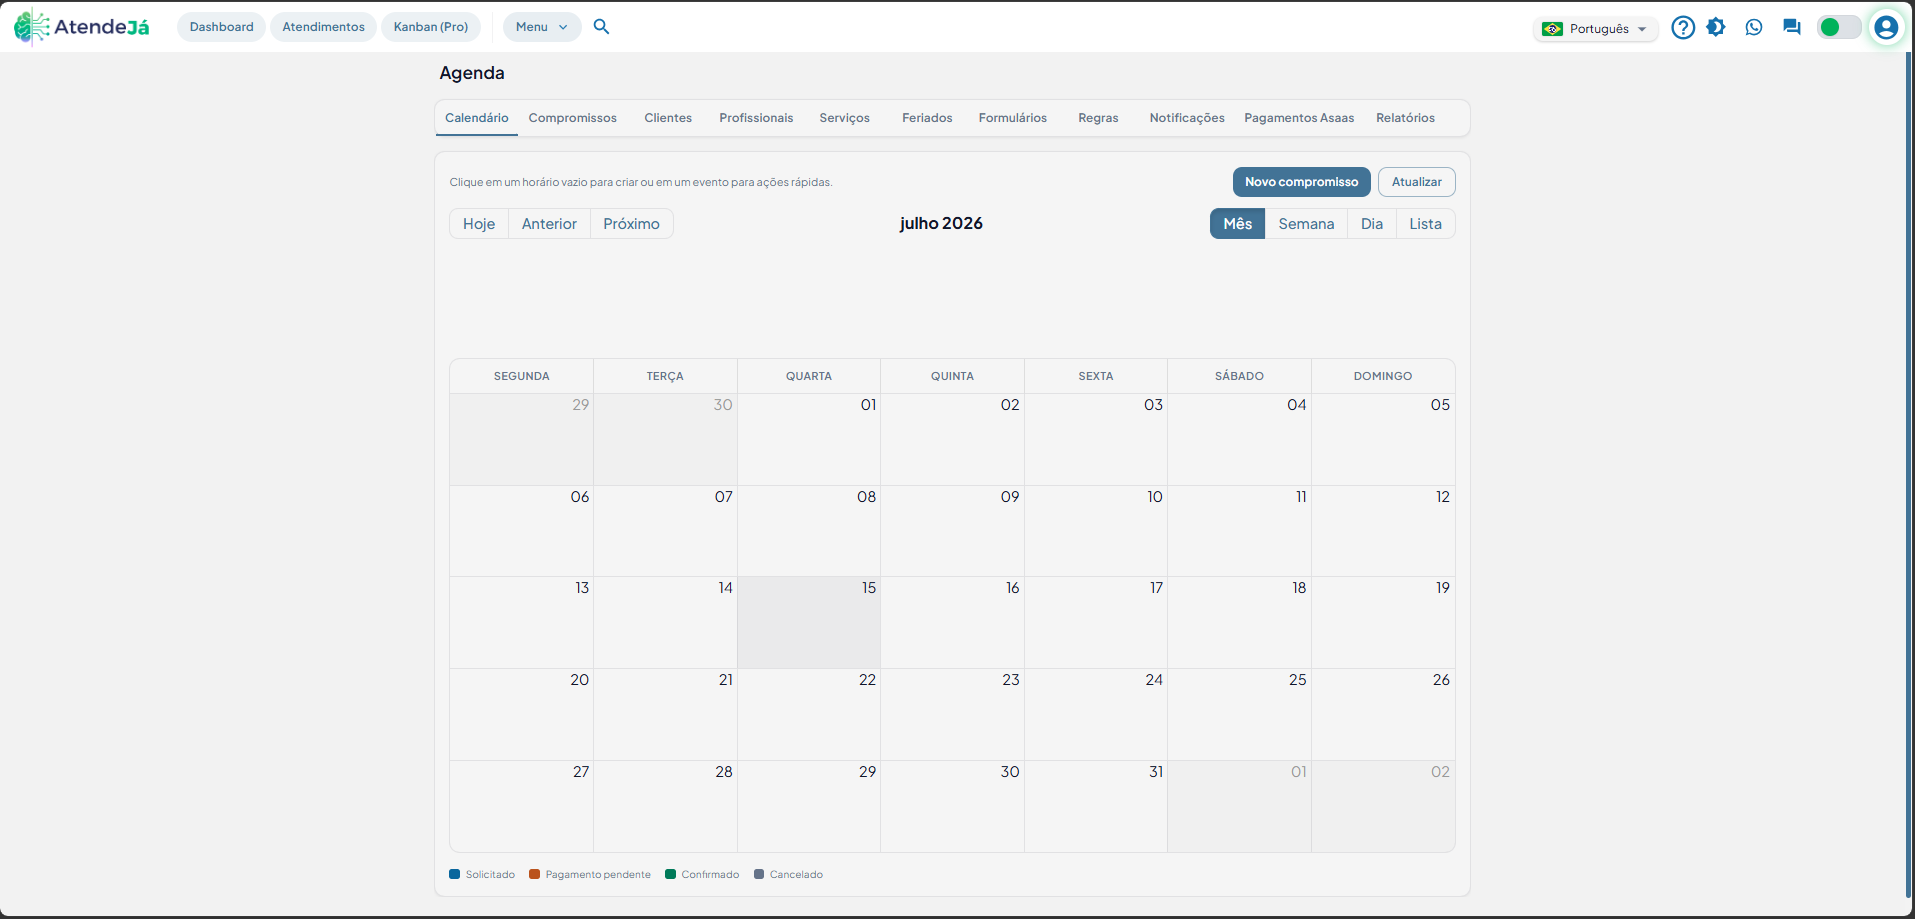Toggle the green online status switch
Screen dimensions: 1915x919
click(x=1839, y=27)
